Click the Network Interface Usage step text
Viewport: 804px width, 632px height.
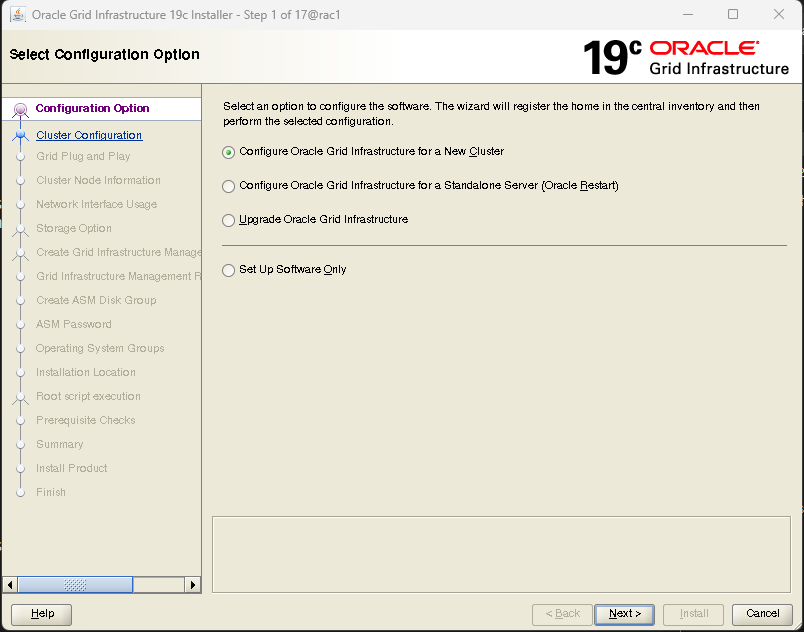[x=96, y=205]
